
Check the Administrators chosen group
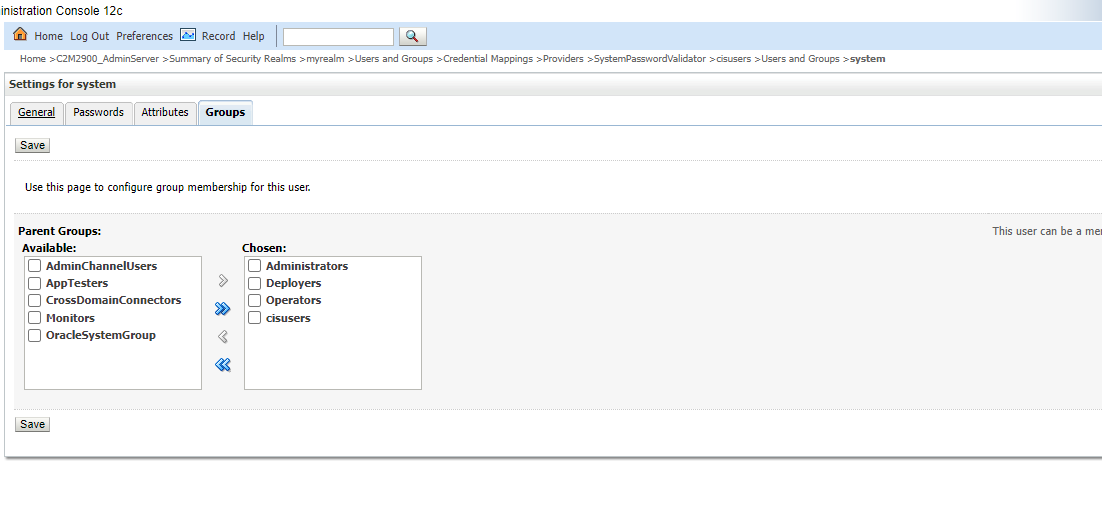tap(254, 266)
